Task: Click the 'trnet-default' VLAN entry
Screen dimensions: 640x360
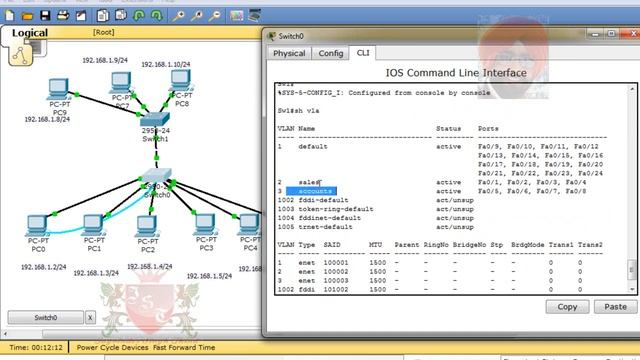Action: point(325,227)
